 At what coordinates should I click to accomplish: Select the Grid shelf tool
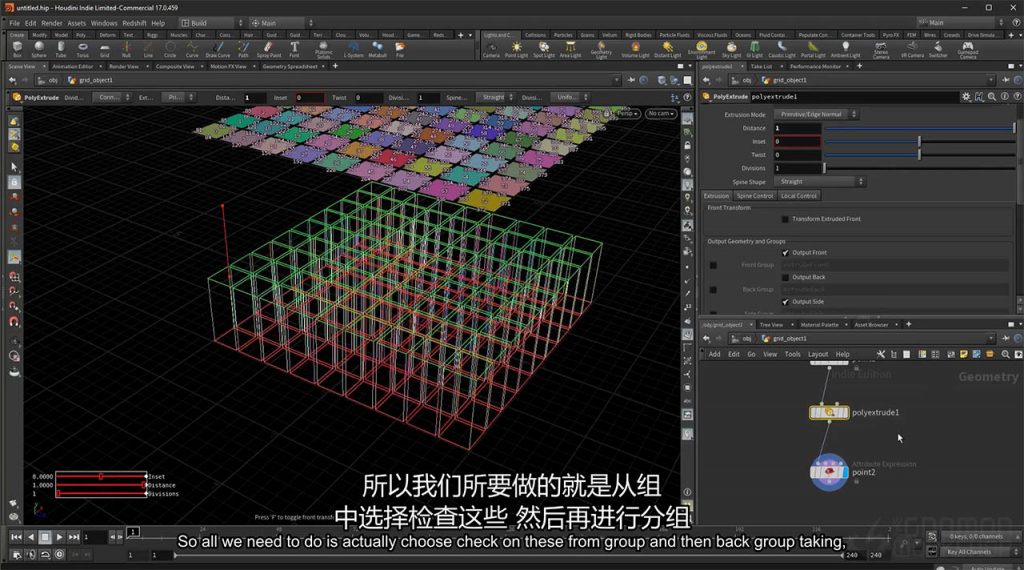(104, 49)
